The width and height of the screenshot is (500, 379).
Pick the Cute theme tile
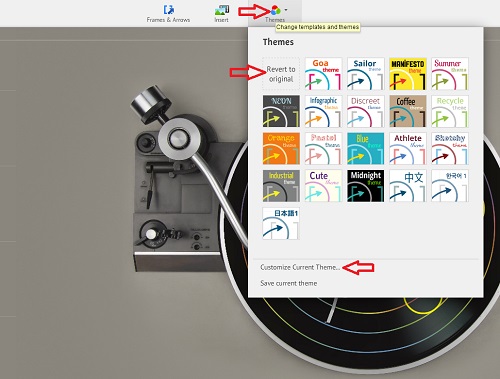coord(323,186)
